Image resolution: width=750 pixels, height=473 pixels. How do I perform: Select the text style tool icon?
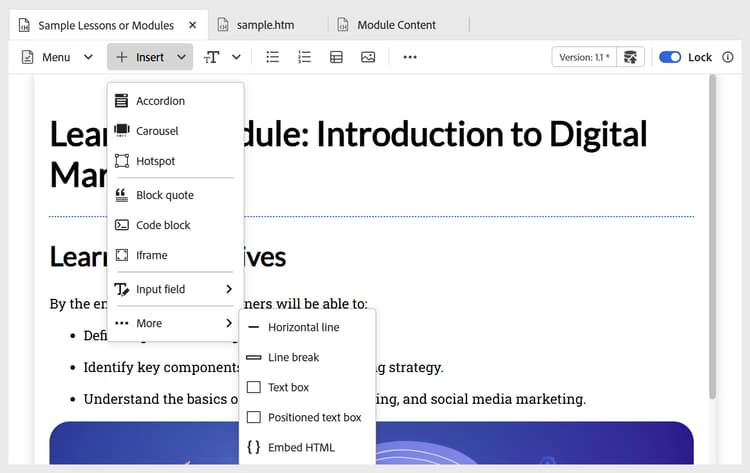(x=211, y=57)
